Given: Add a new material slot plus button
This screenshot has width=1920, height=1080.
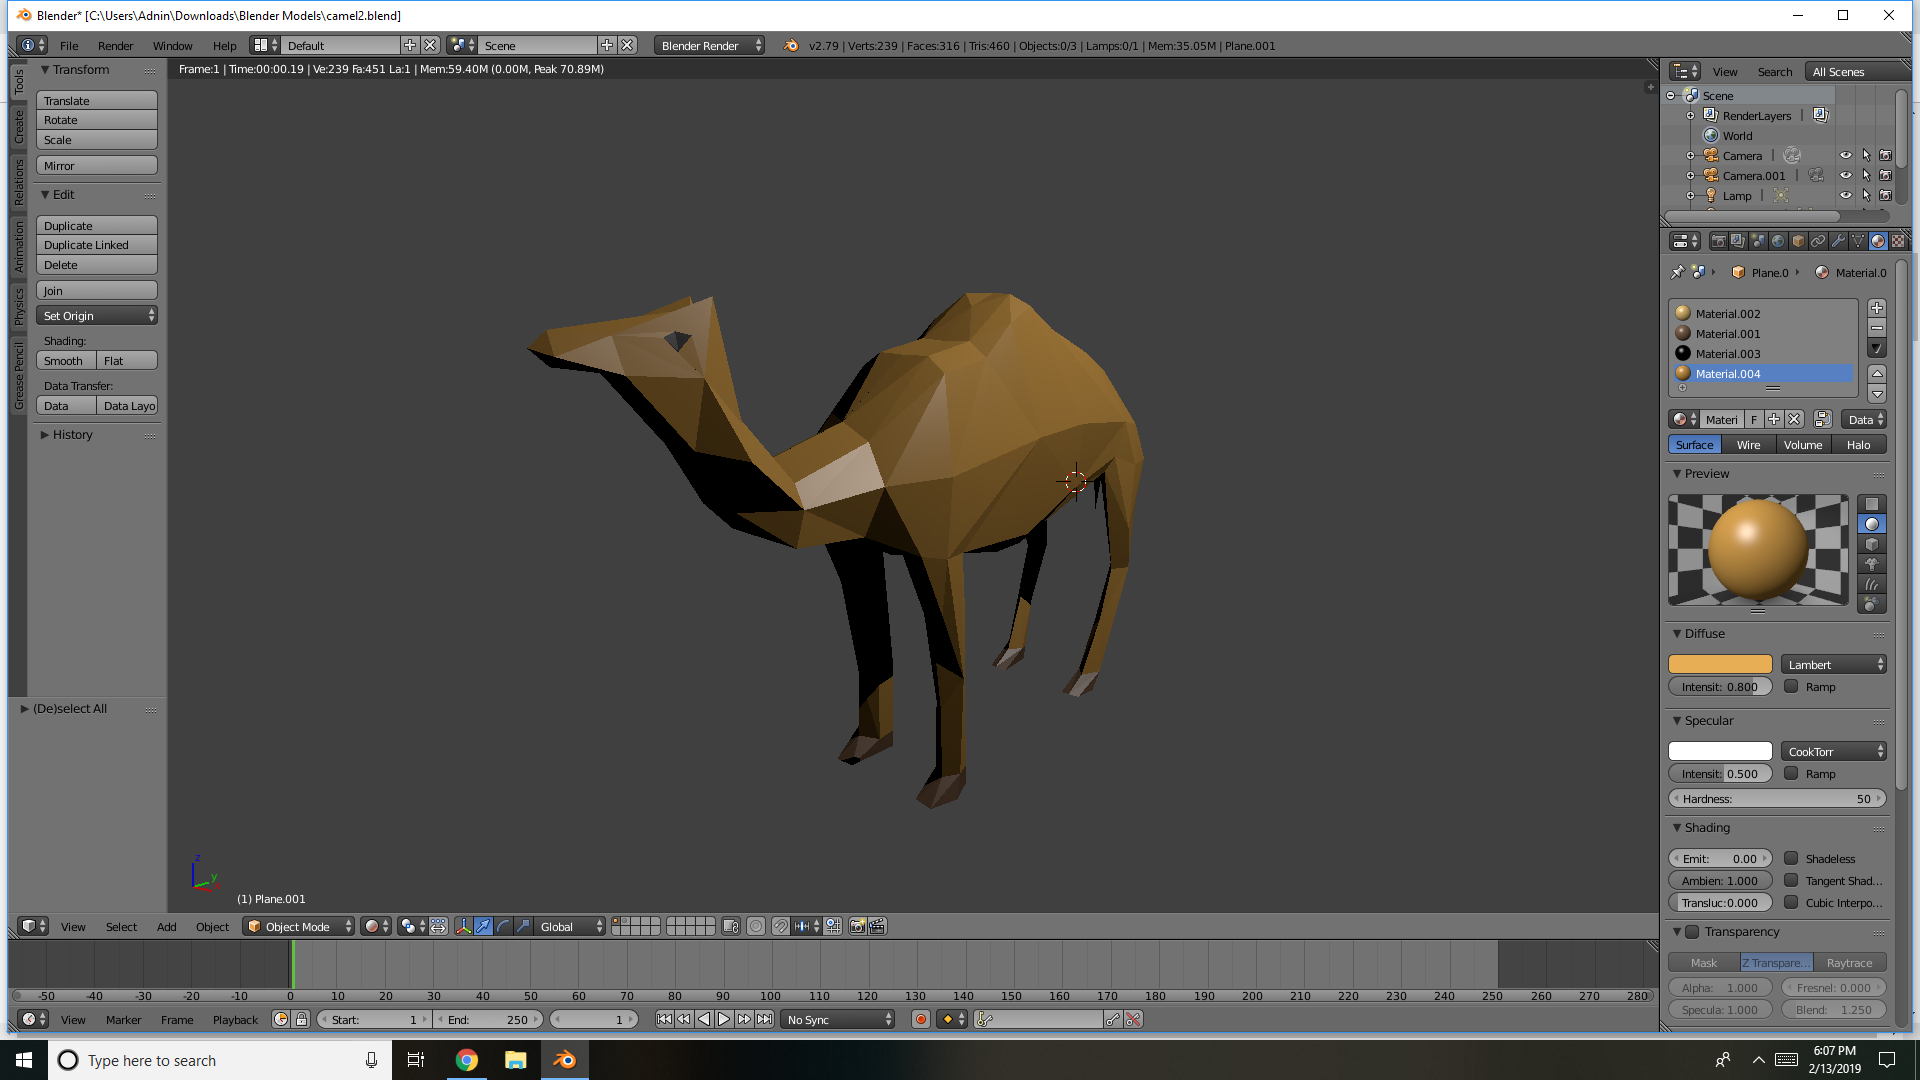Looking at the screenshot, I should (1877, 308).
